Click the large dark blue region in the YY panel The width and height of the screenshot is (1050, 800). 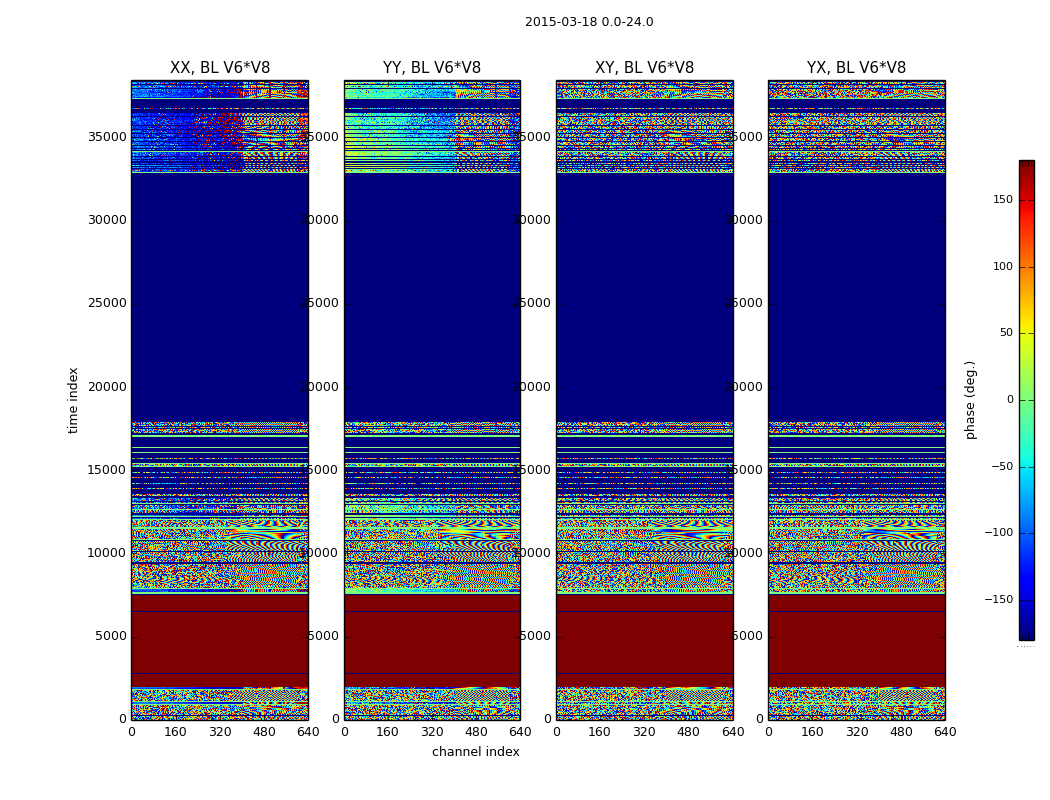pos(432,300)
